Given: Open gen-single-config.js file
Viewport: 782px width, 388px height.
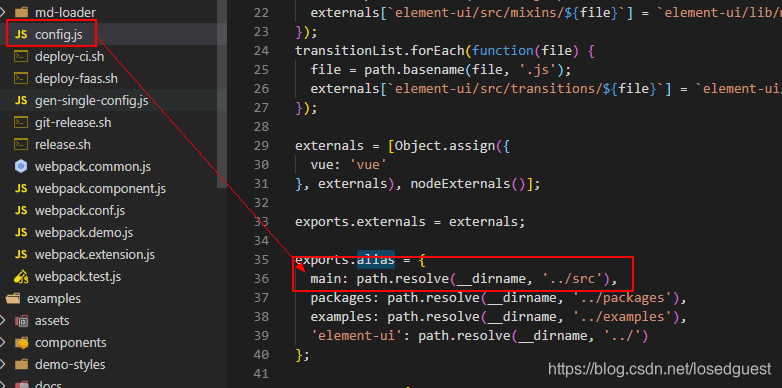Looking at the screenshot, I should click(x=91, y=100).
